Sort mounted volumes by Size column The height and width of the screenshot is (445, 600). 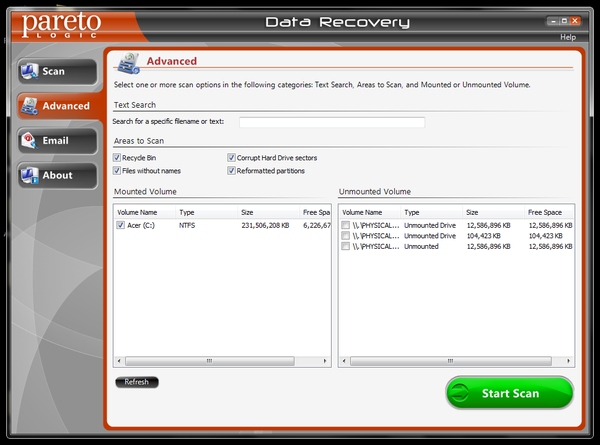(x=268, y=212)
